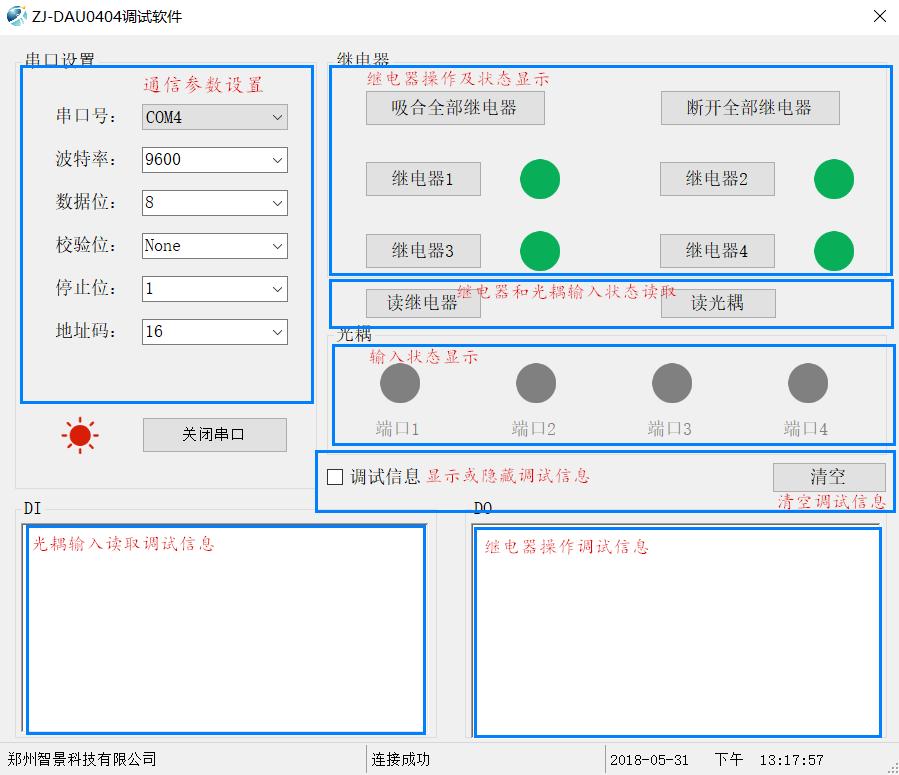Click inside the DI debug text area
This screenshot has height=775, width=899.
point(225,630)
